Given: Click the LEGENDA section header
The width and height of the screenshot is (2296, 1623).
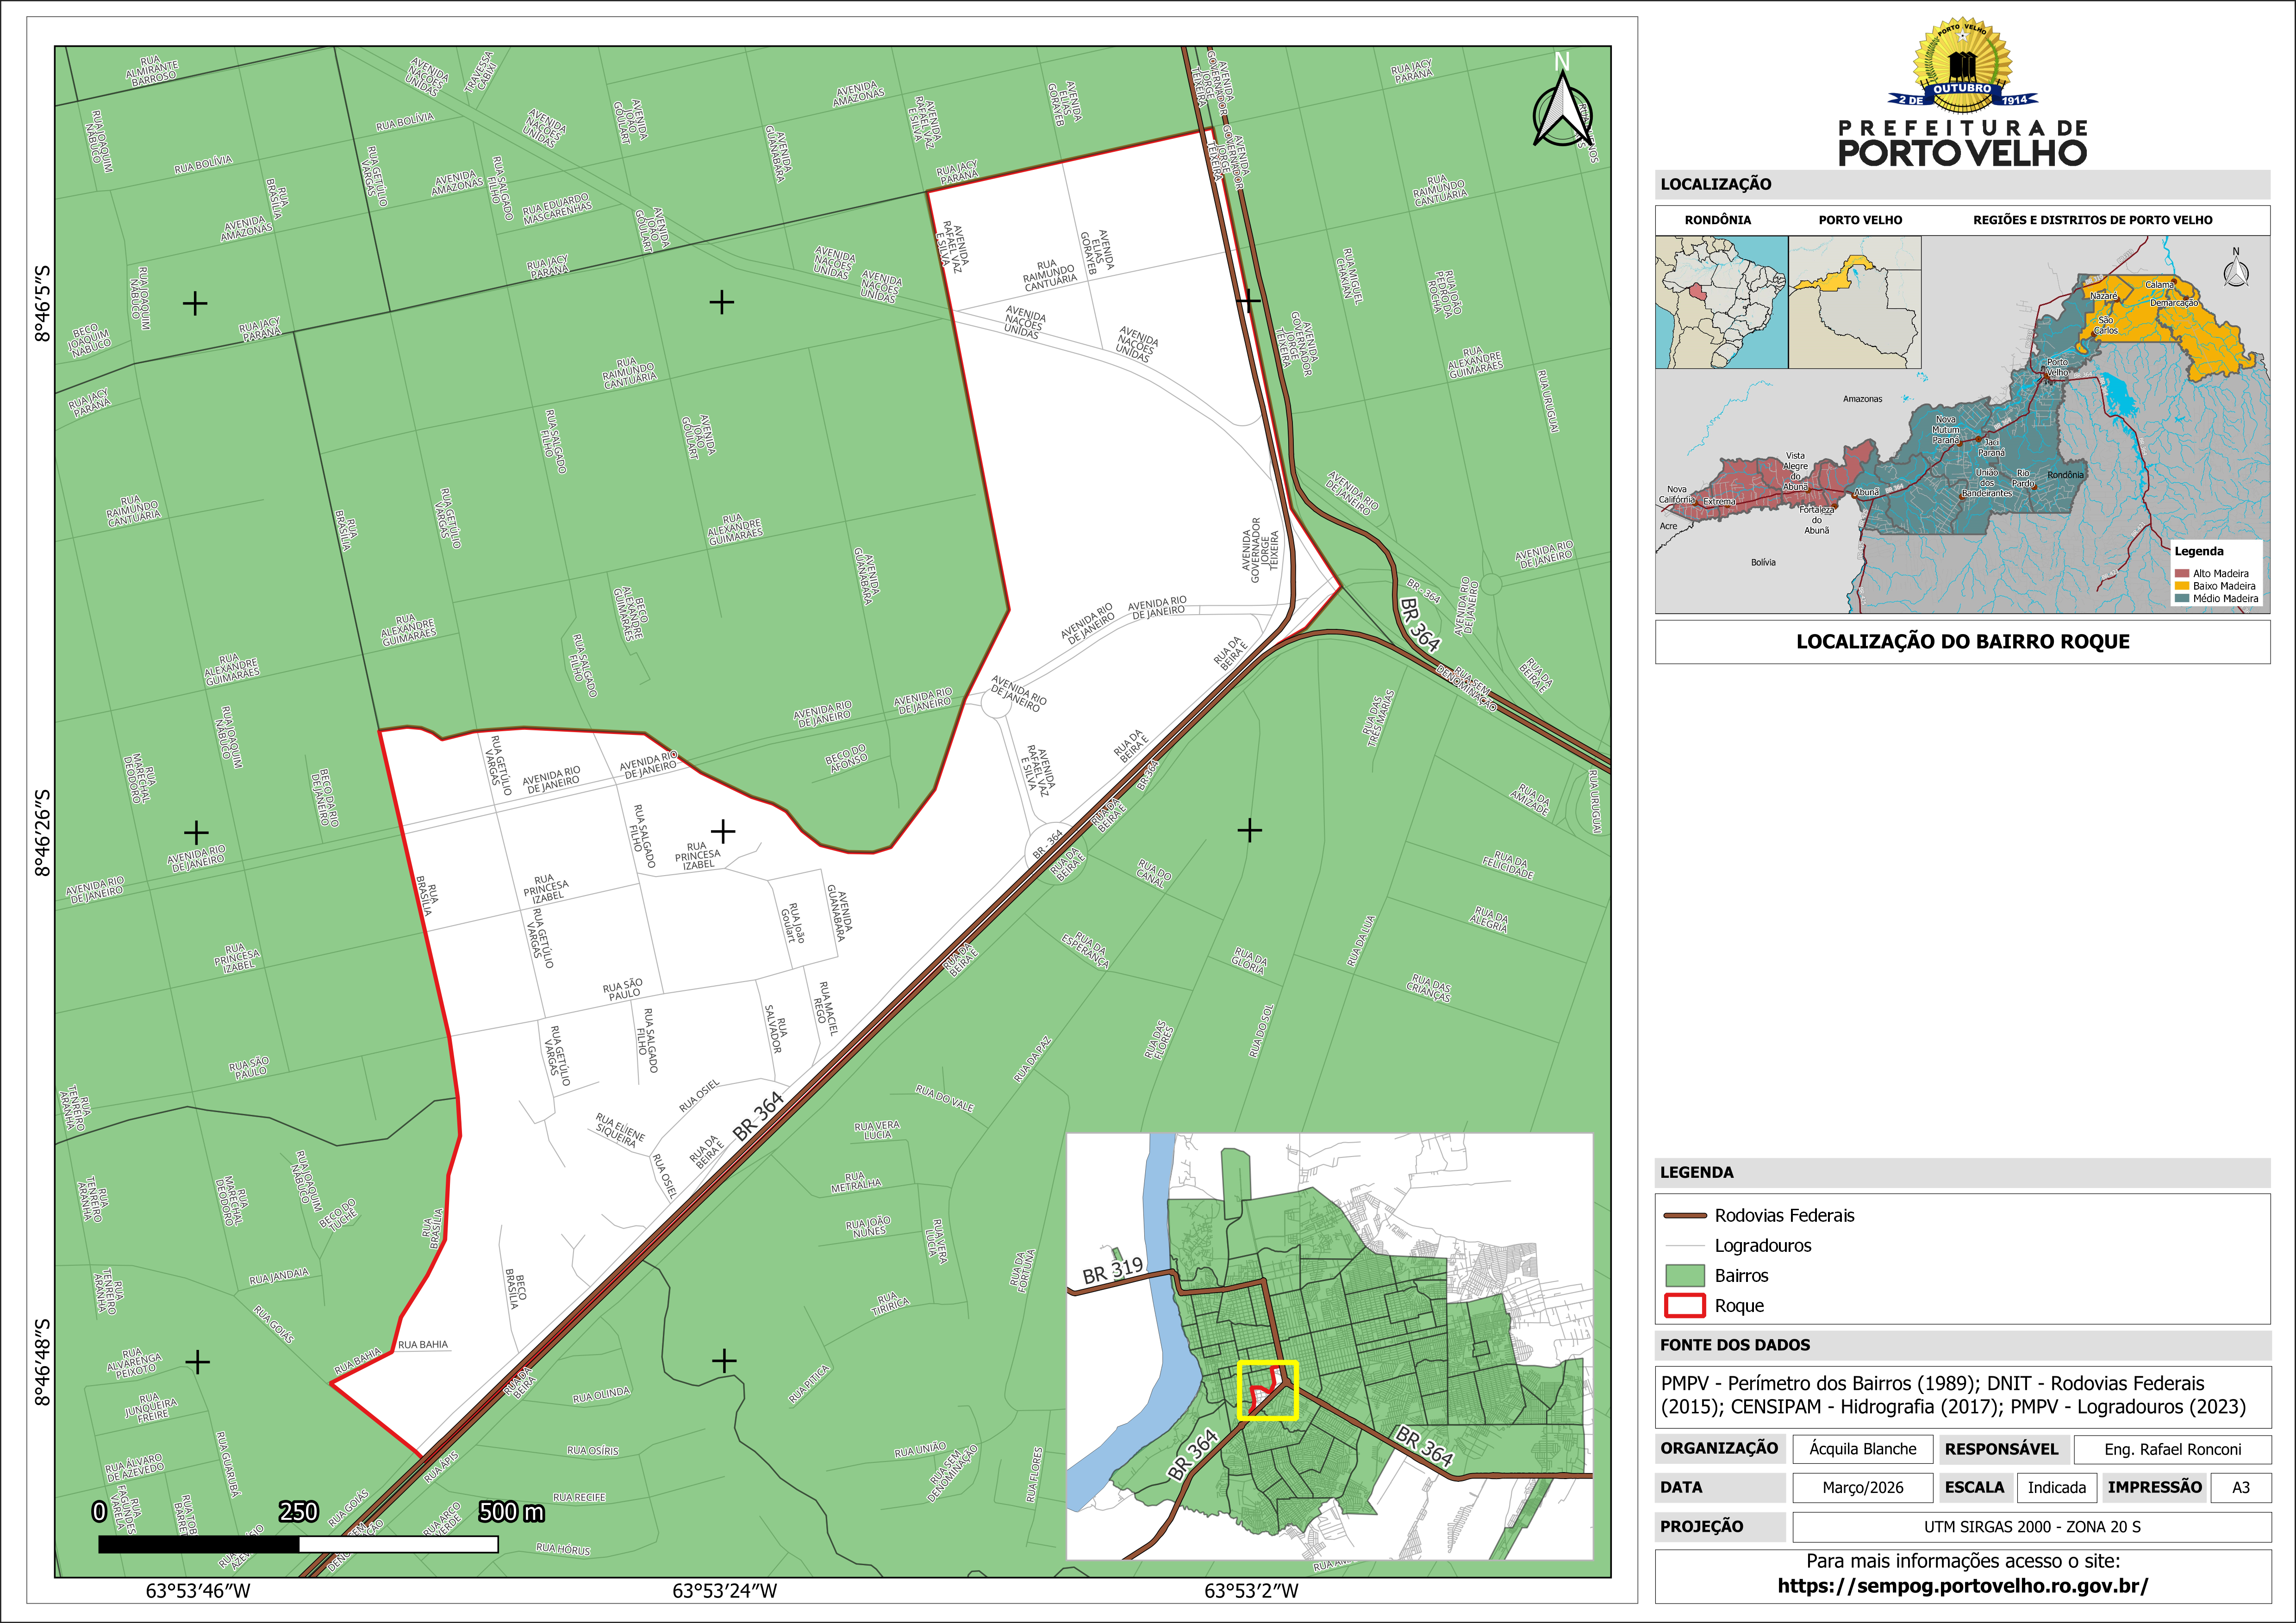Looking at the screenshot, I should coord(1697,1172).
